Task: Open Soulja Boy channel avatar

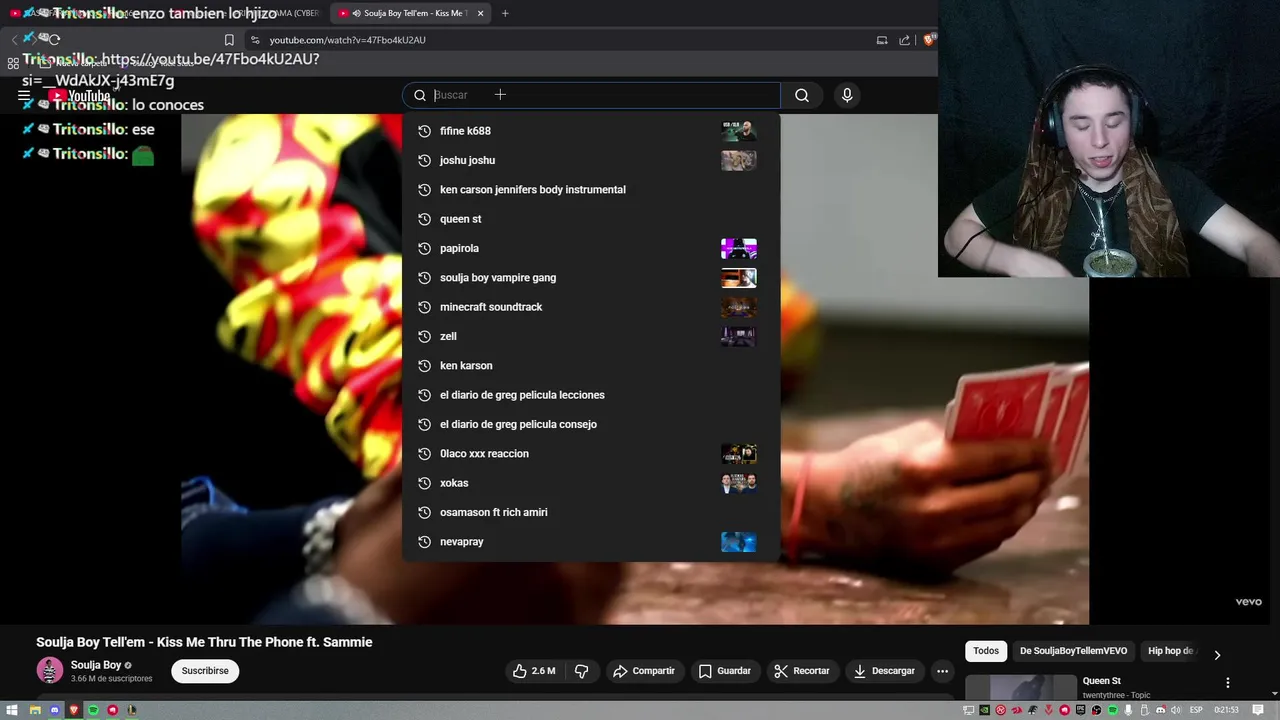Action: tap(49, 670)
